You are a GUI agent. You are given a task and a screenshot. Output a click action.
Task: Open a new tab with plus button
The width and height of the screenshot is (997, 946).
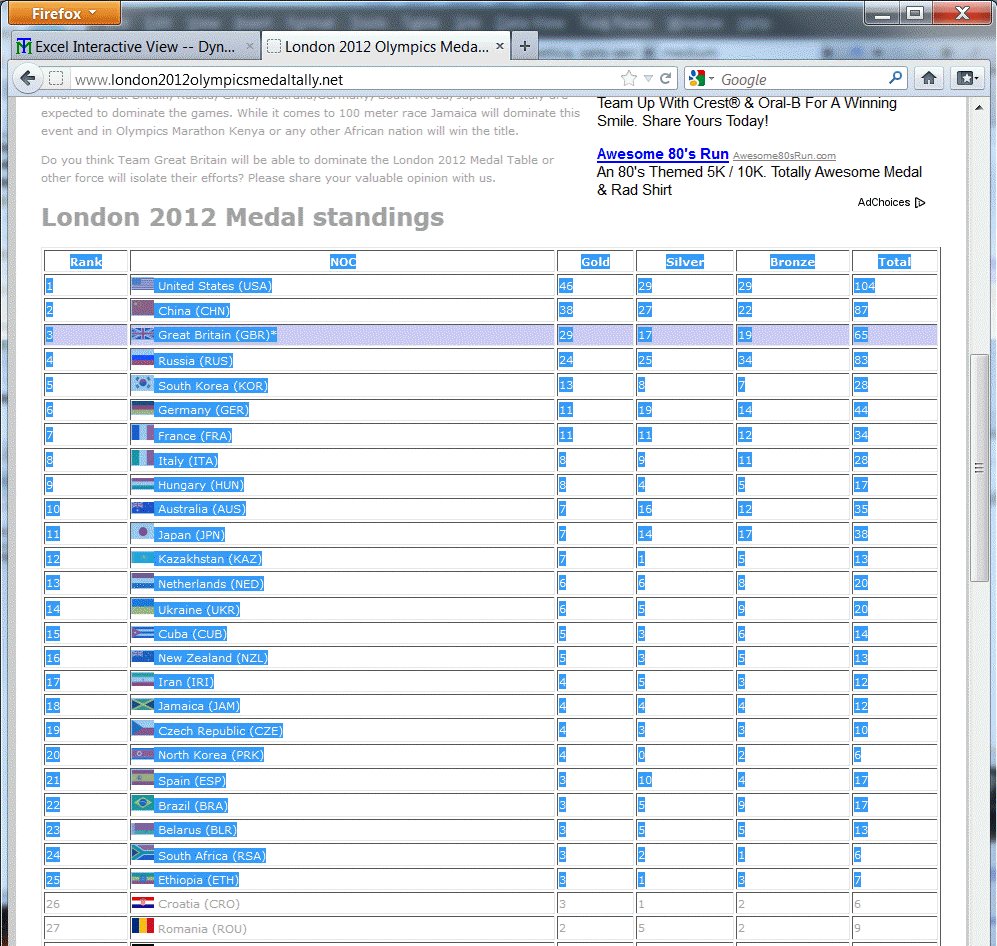[x=525, y=46]
